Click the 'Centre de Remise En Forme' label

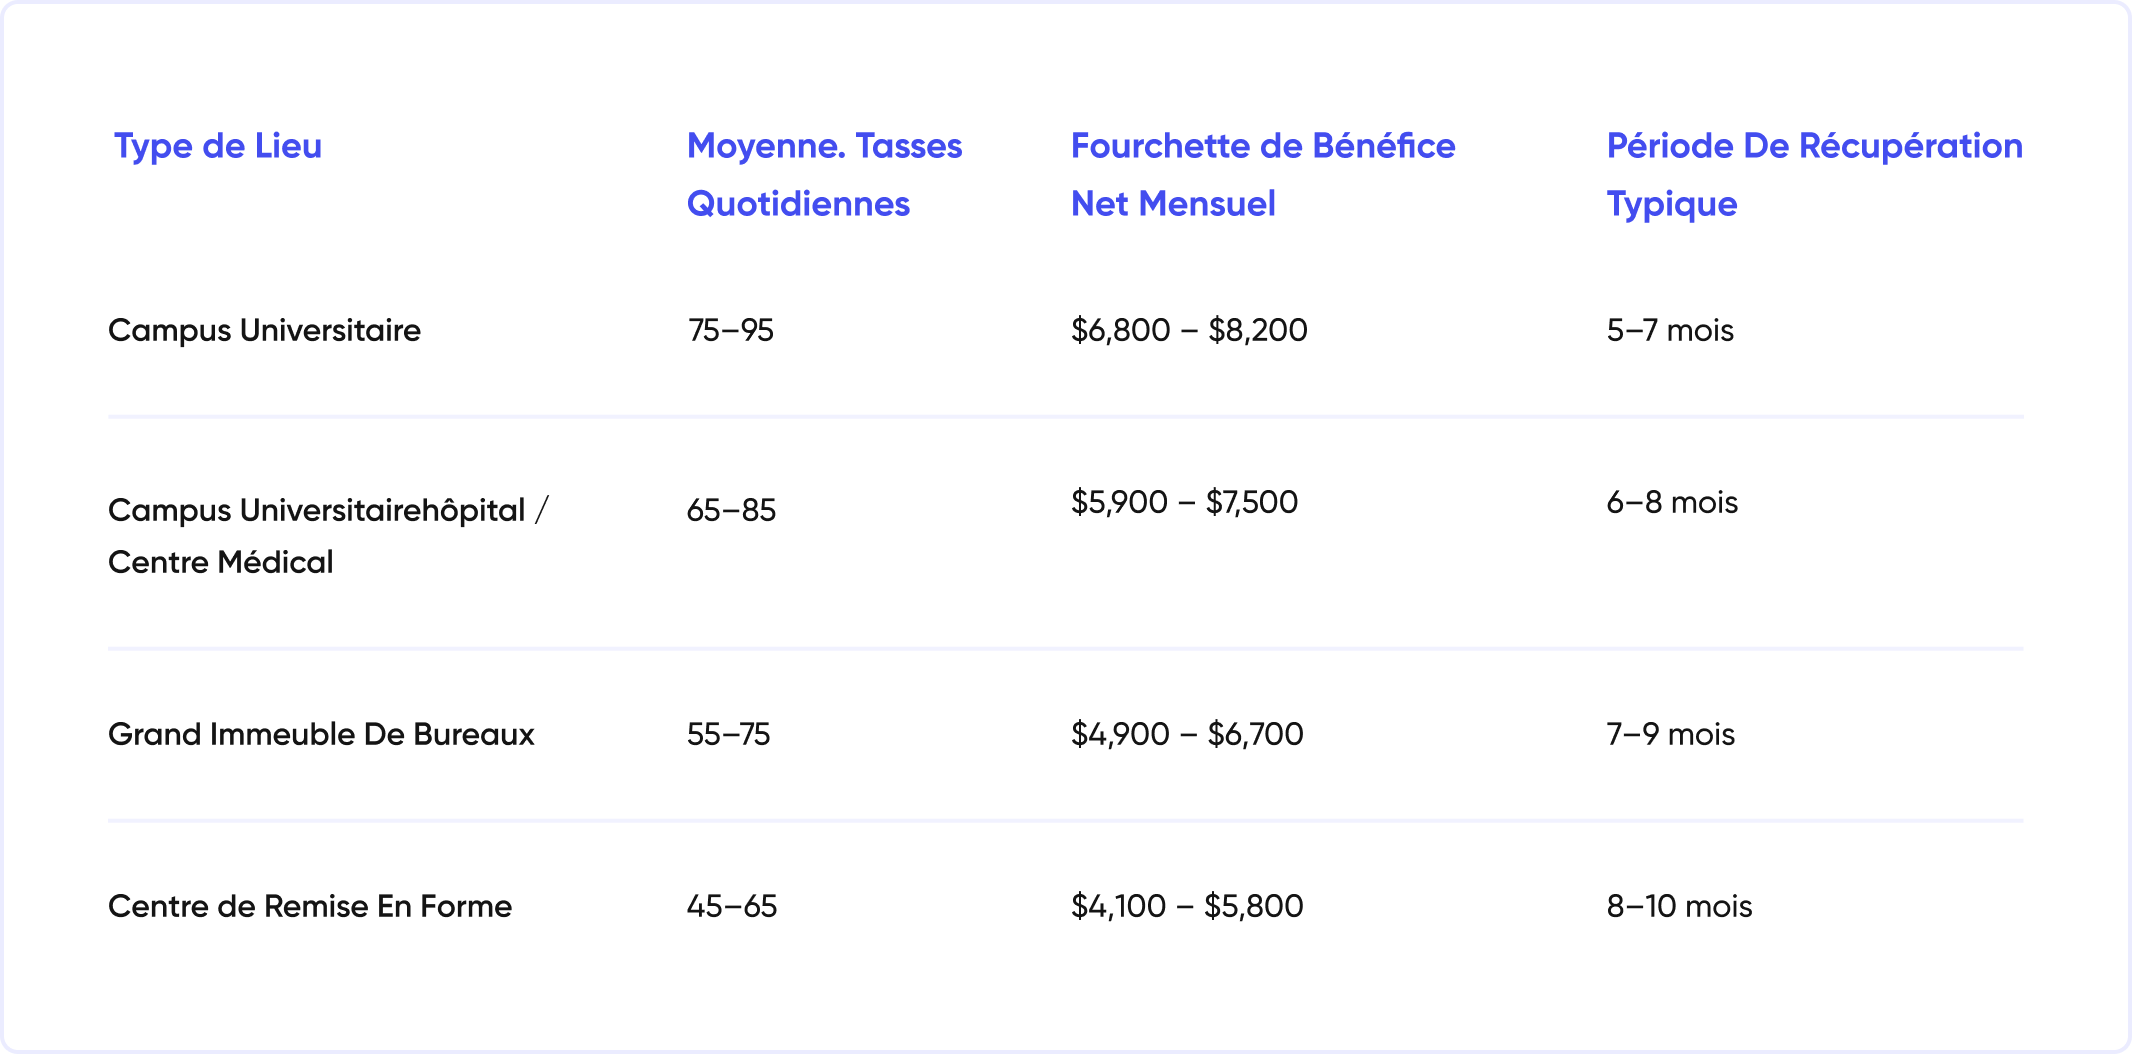[x=310, y=906]
